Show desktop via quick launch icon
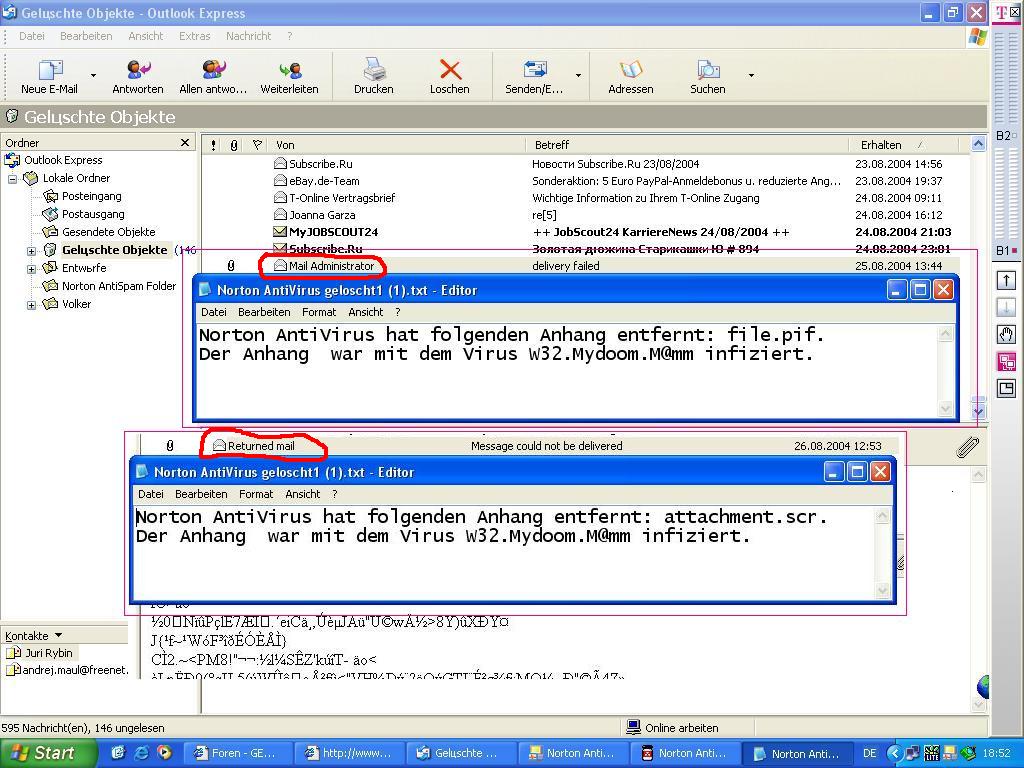This screenshot has width=1024, height=768. pyautogui.click(x=118, y=752)
